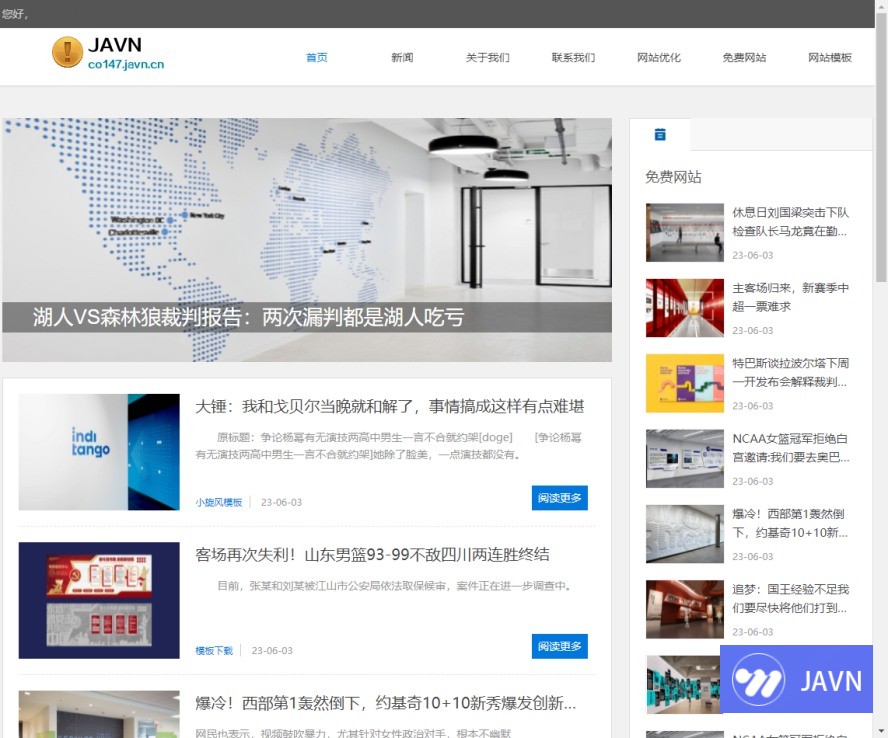Open sidebar article 爆冷！西部第1轰然倒下
The height and width of the screenshot is (738, 888).
[x=791, y=523]
